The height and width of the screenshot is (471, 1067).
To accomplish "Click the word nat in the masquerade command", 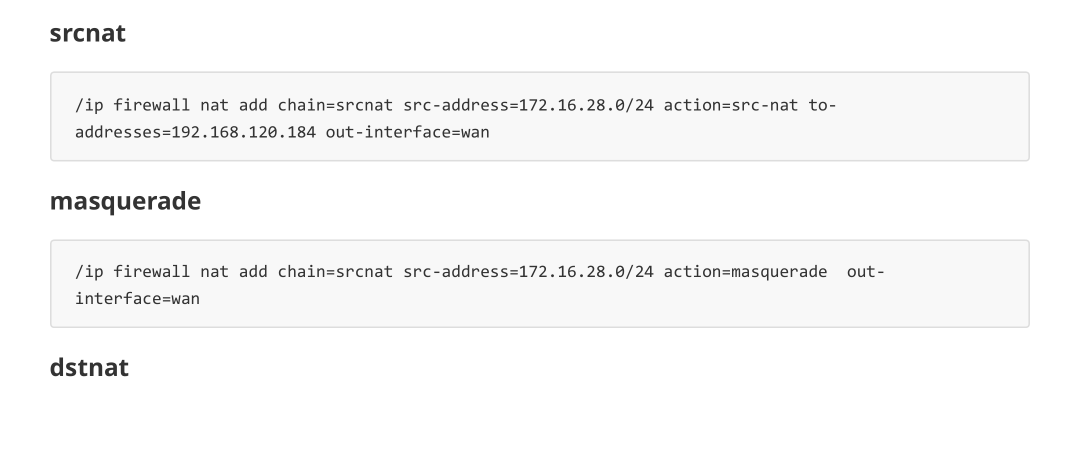I will click(x=214, y=272).
